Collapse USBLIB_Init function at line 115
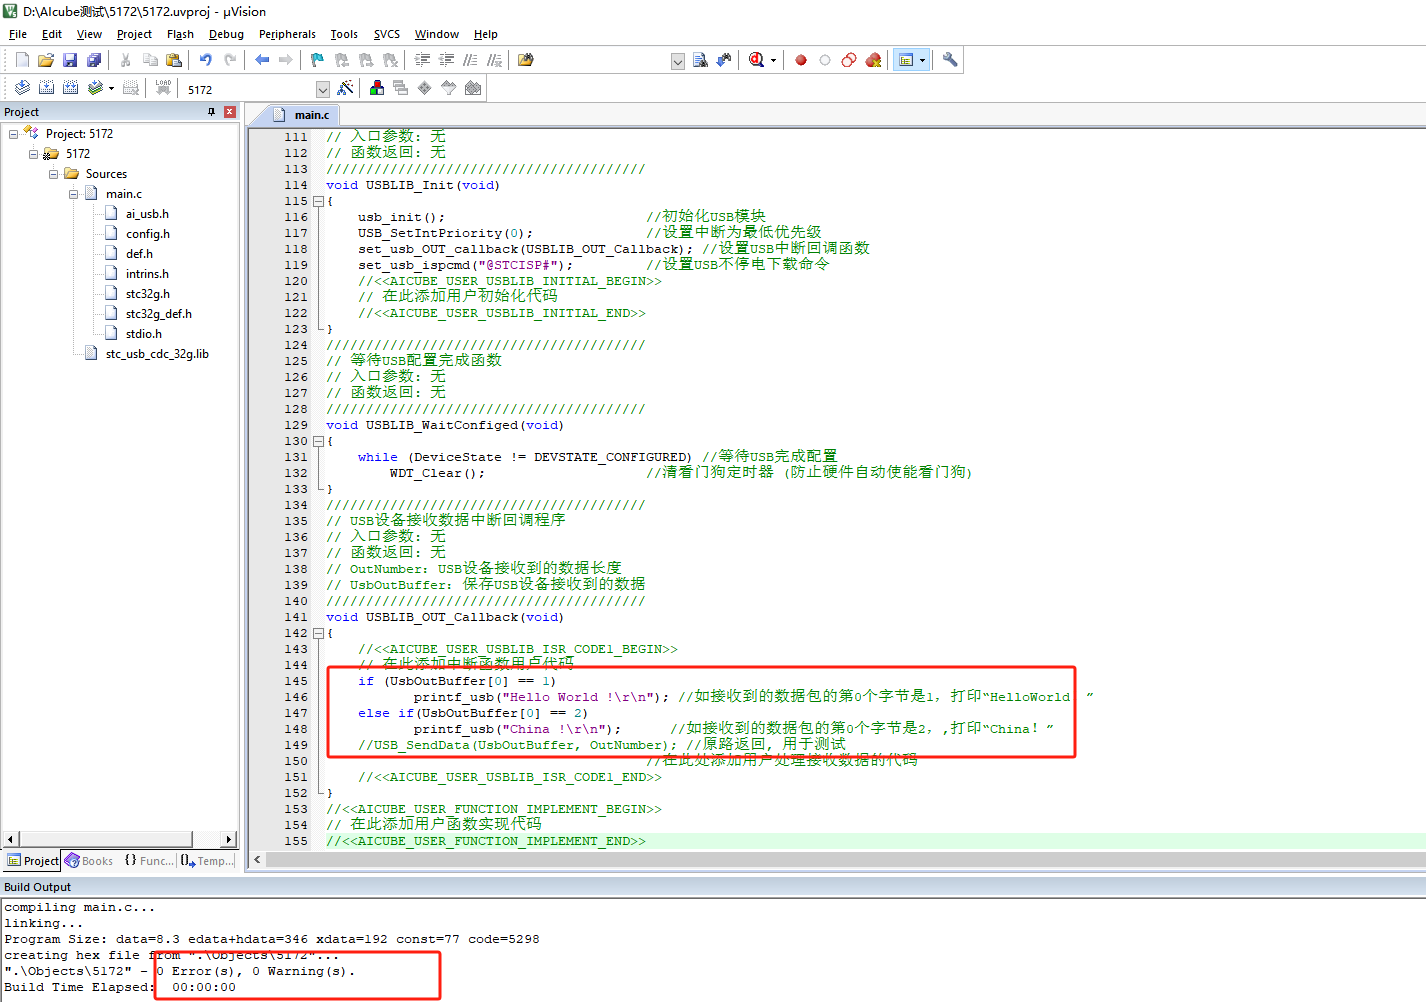 coord(318,201)
